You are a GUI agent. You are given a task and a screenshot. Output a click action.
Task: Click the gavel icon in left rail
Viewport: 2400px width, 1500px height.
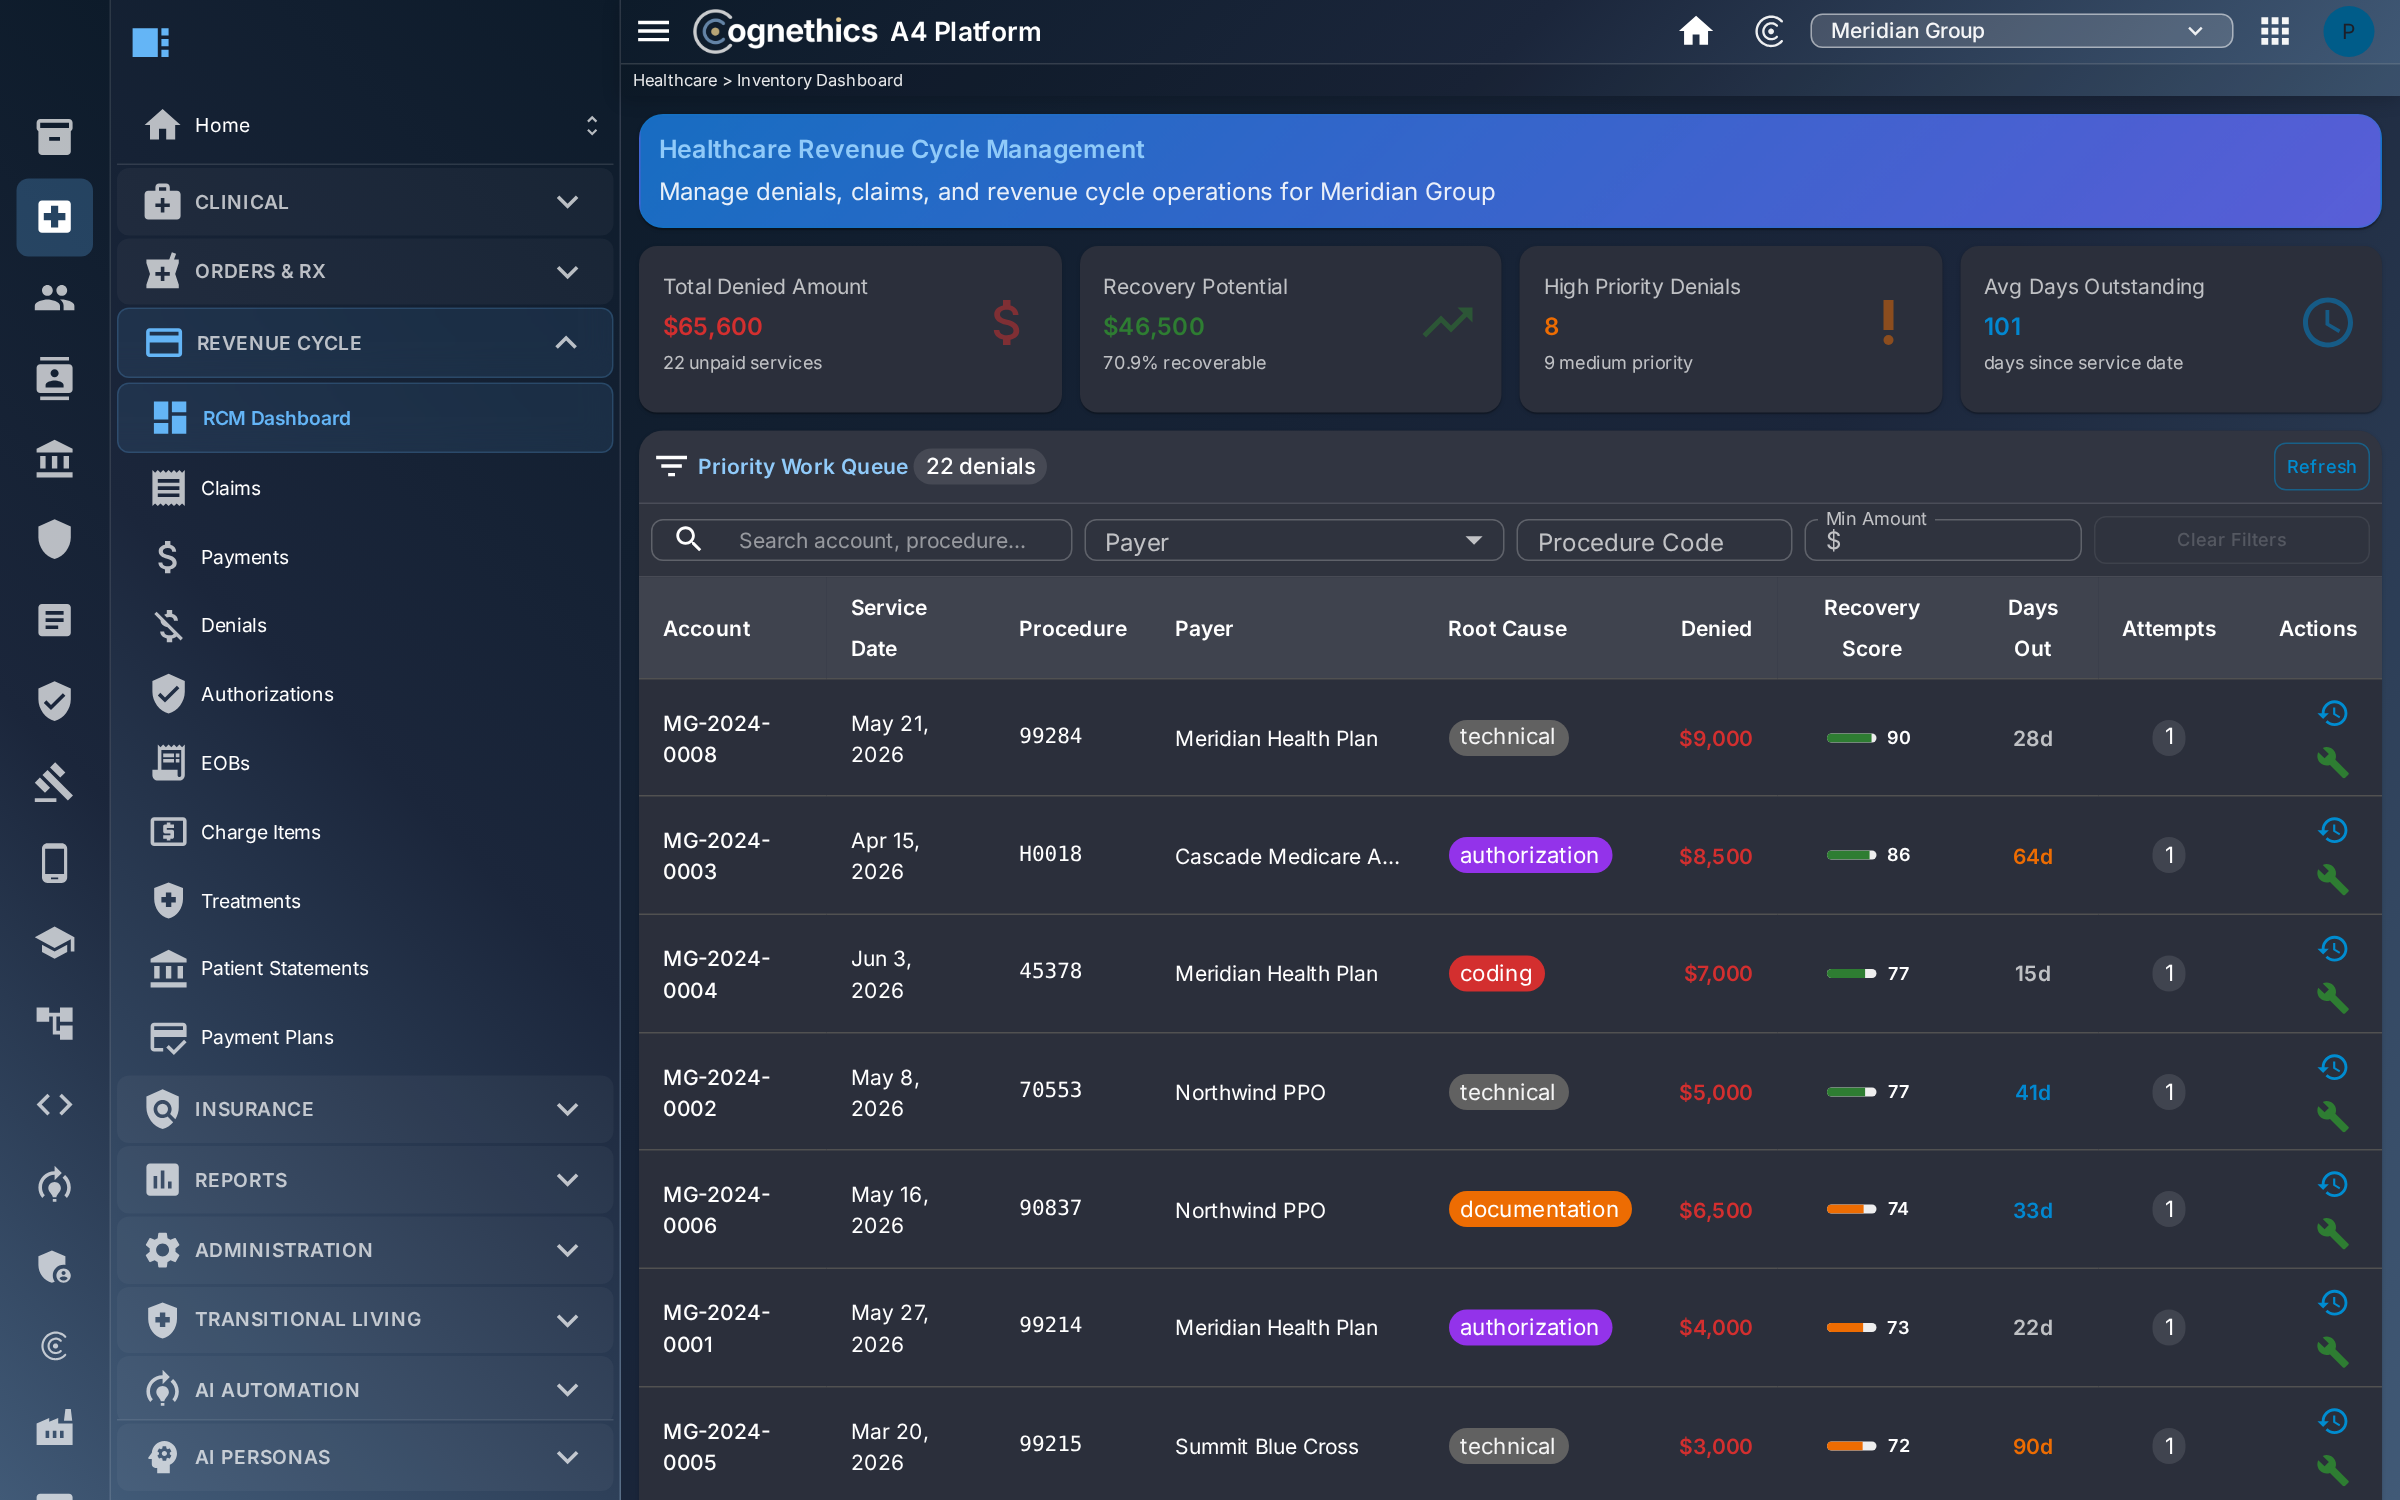[x=54, y=782]
